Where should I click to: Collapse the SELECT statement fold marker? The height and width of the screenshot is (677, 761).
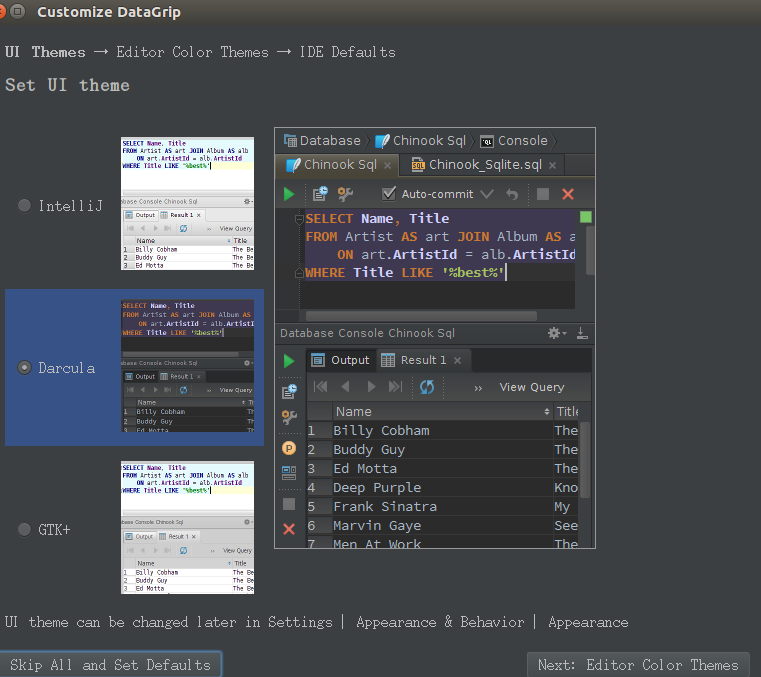click(299, 219)
